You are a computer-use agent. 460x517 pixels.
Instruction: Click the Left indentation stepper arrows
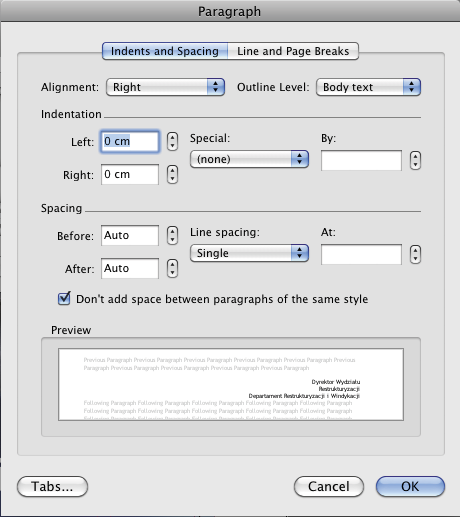click(172, 141)
